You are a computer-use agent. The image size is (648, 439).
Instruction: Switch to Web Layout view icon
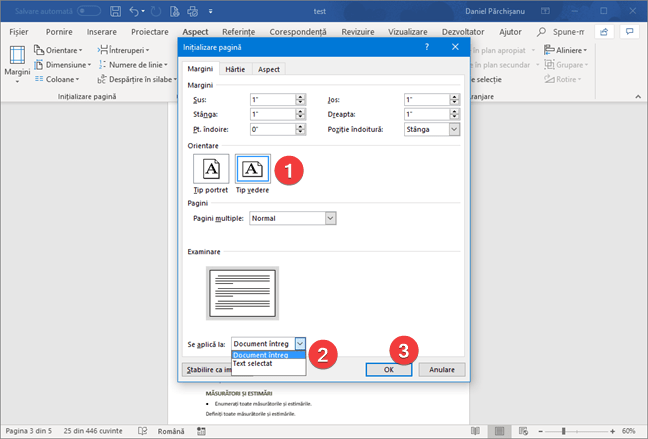point(523,431)
